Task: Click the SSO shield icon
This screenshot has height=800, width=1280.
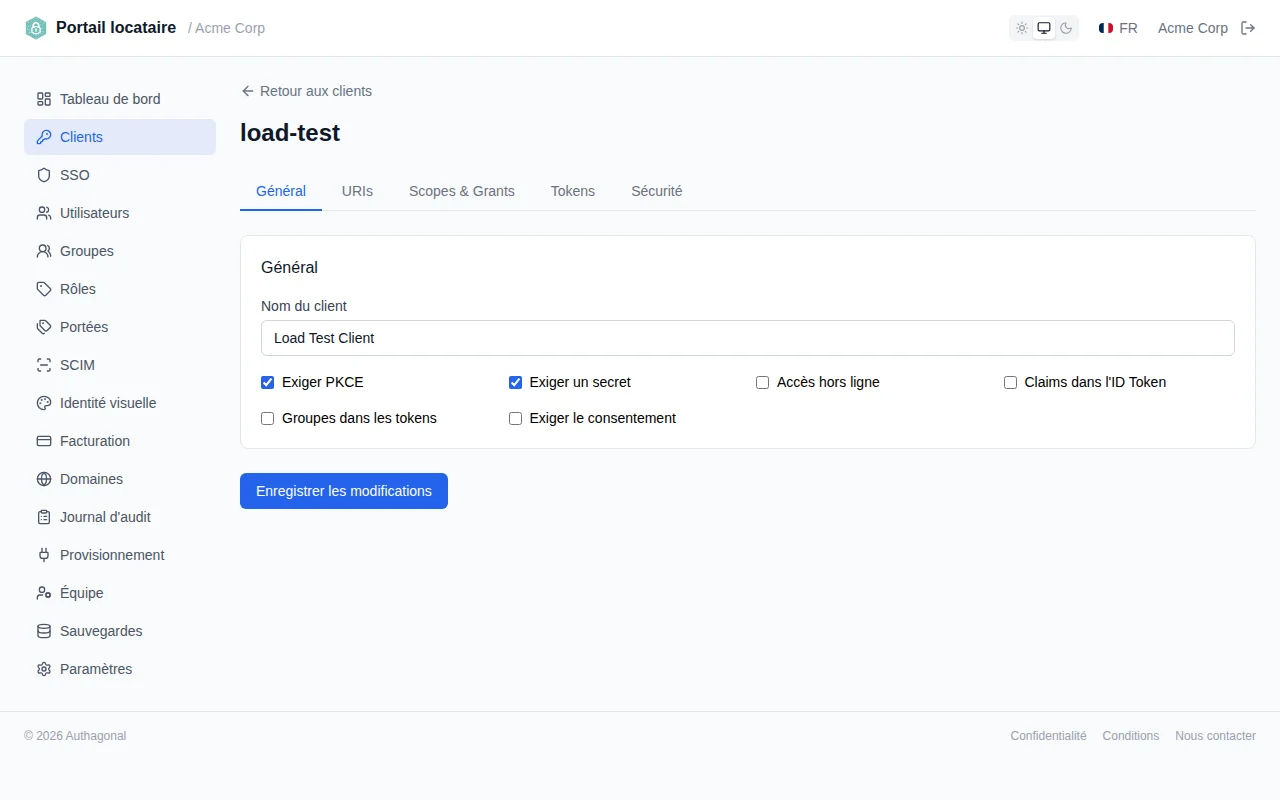Action: [x=44, y=175]
